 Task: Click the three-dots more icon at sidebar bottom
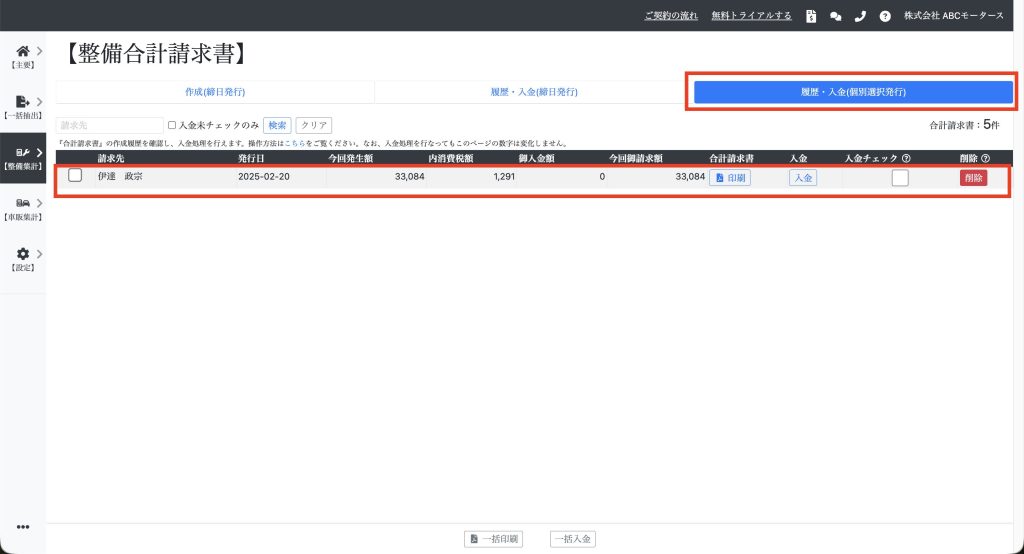[23, 527]
